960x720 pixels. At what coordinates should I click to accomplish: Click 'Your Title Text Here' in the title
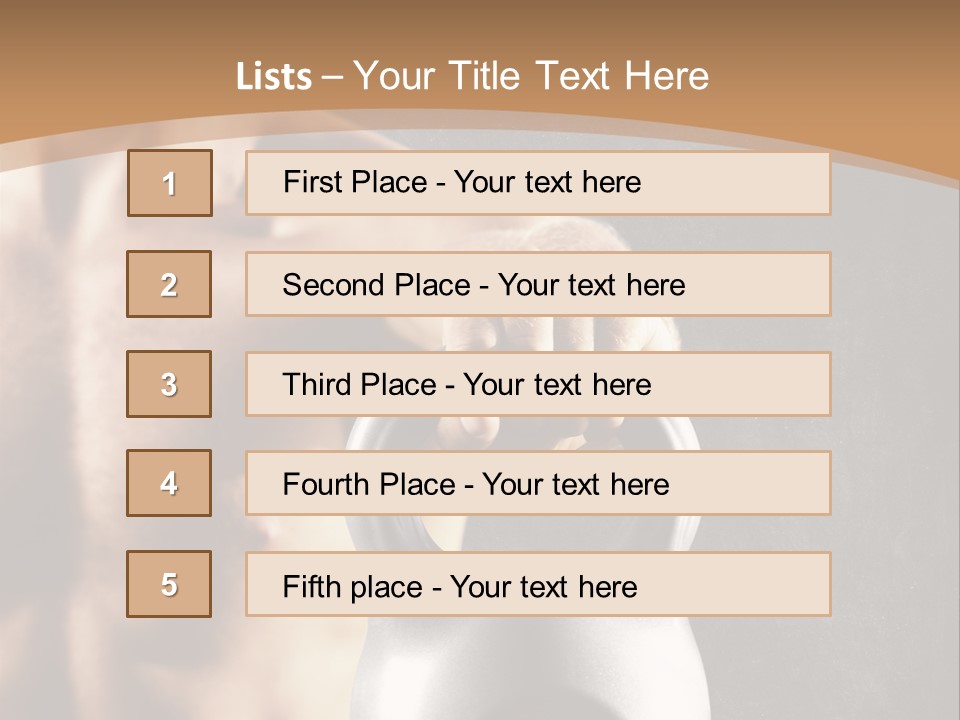pyautogui.click(x=531, y=76)
